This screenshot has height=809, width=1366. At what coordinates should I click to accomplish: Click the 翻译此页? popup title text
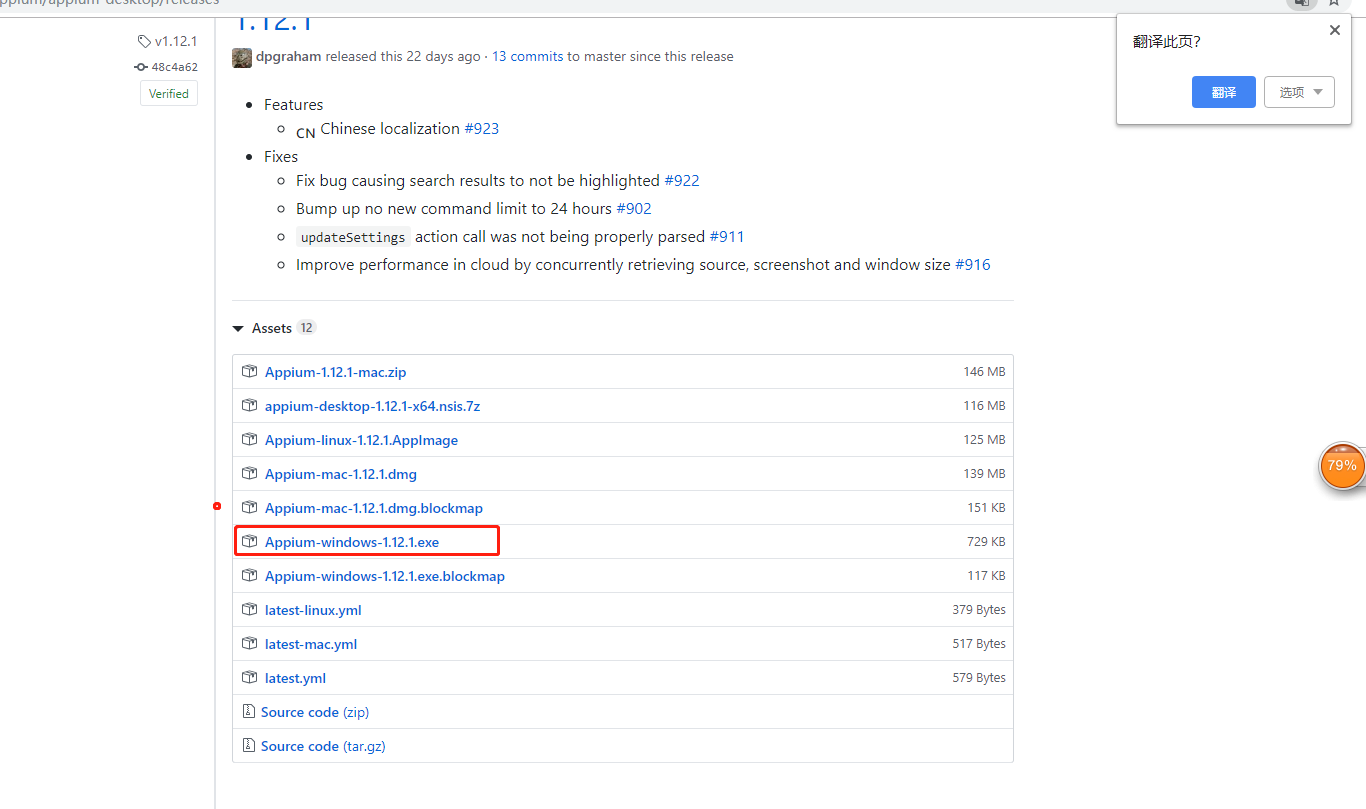(1166, 41)
